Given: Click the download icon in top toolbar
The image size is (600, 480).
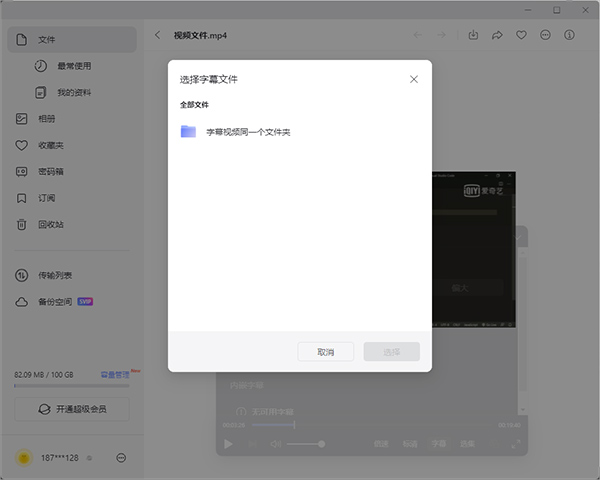Looking at the screenshot, I should coord(473,35).
